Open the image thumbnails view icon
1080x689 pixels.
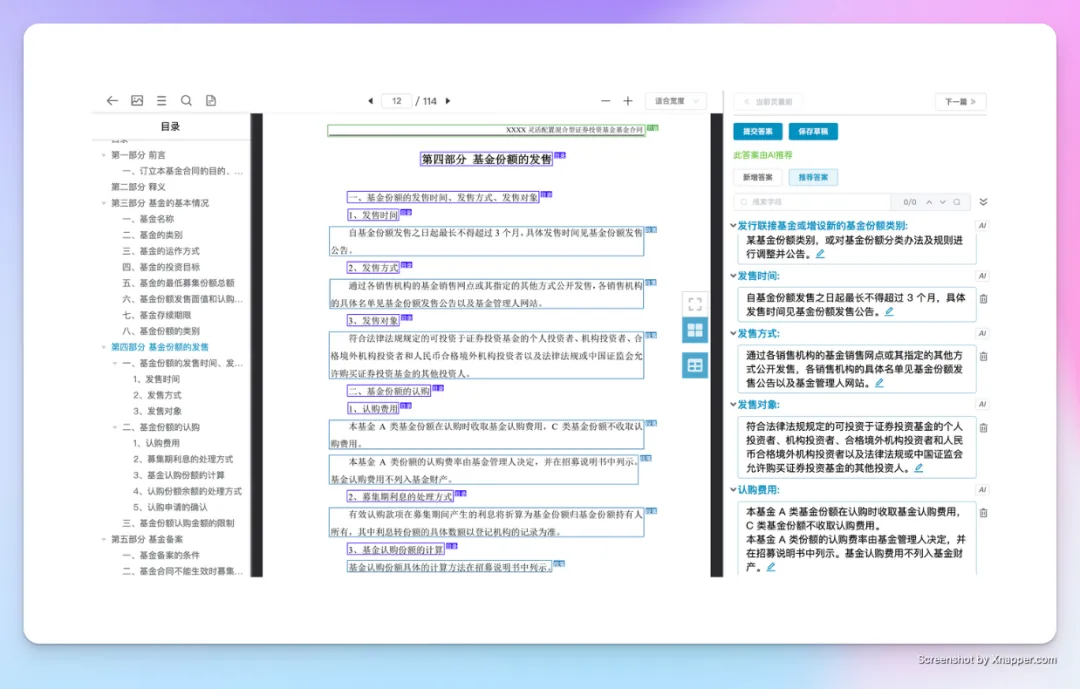coord(137,101)
